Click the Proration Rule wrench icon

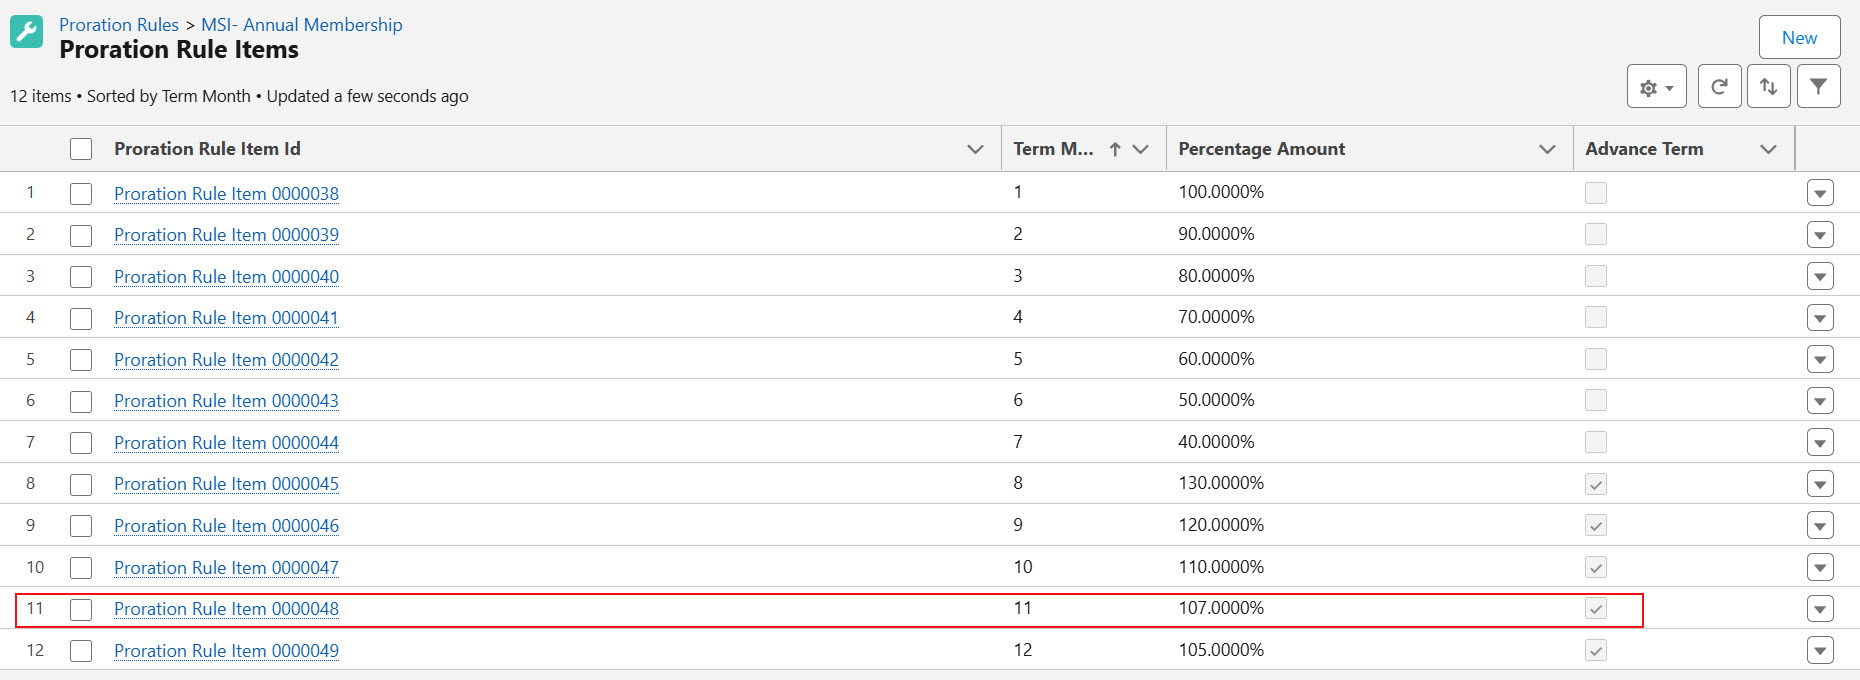point(27,32)
